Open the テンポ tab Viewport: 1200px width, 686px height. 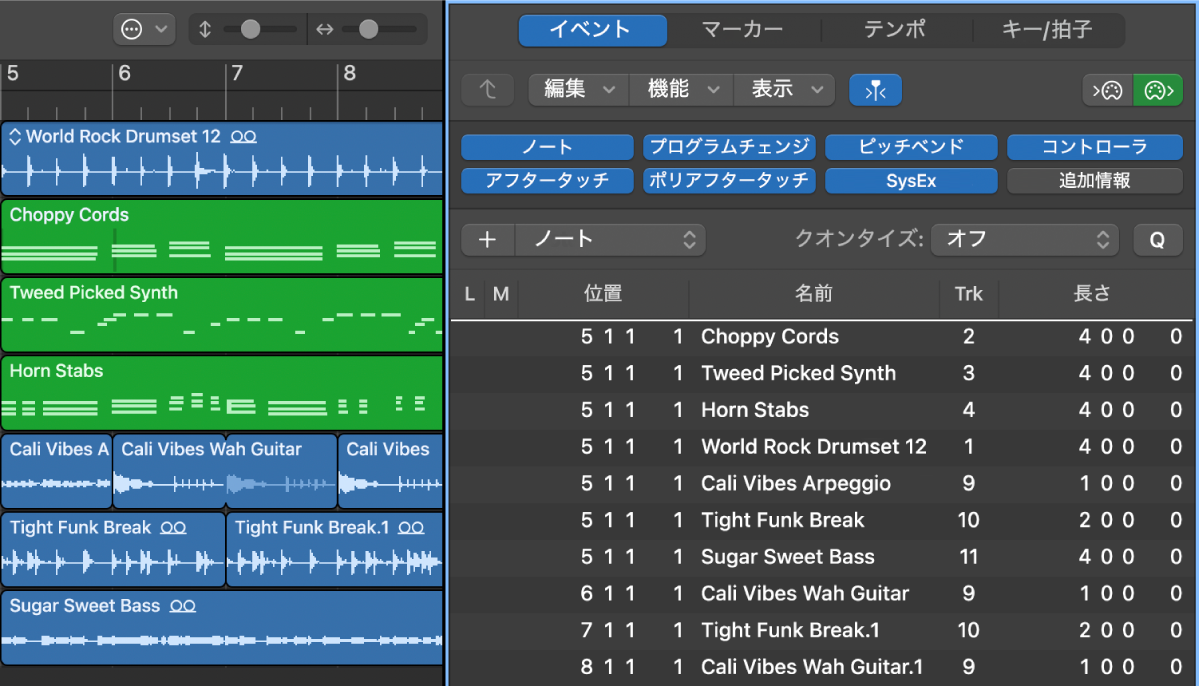[x=893, y=30]
